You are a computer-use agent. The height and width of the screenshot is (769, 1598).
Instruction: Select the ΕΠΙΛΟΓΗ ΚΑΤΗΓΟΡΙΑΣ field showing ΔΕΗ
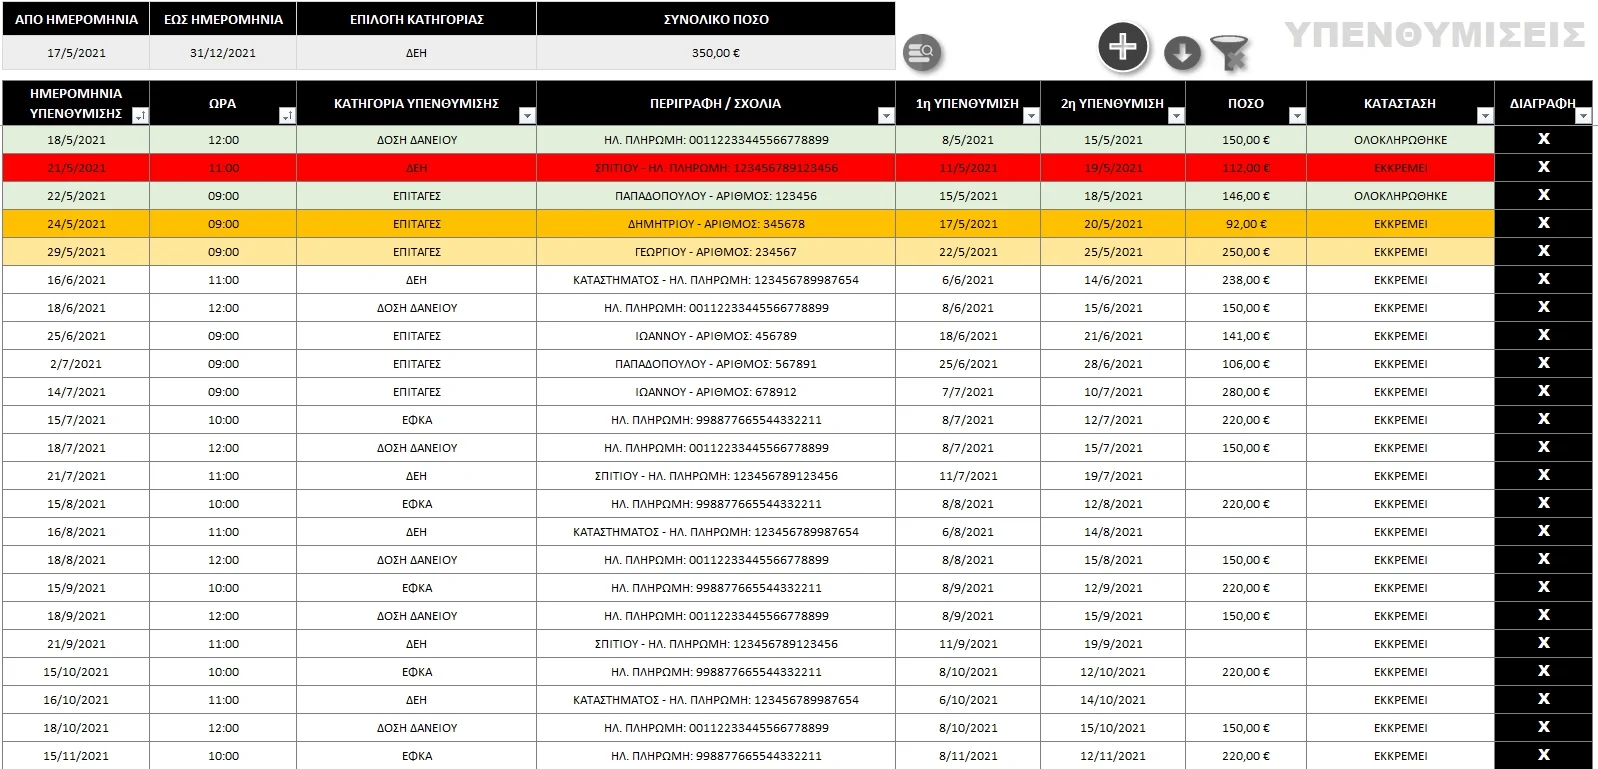[416, 53]
